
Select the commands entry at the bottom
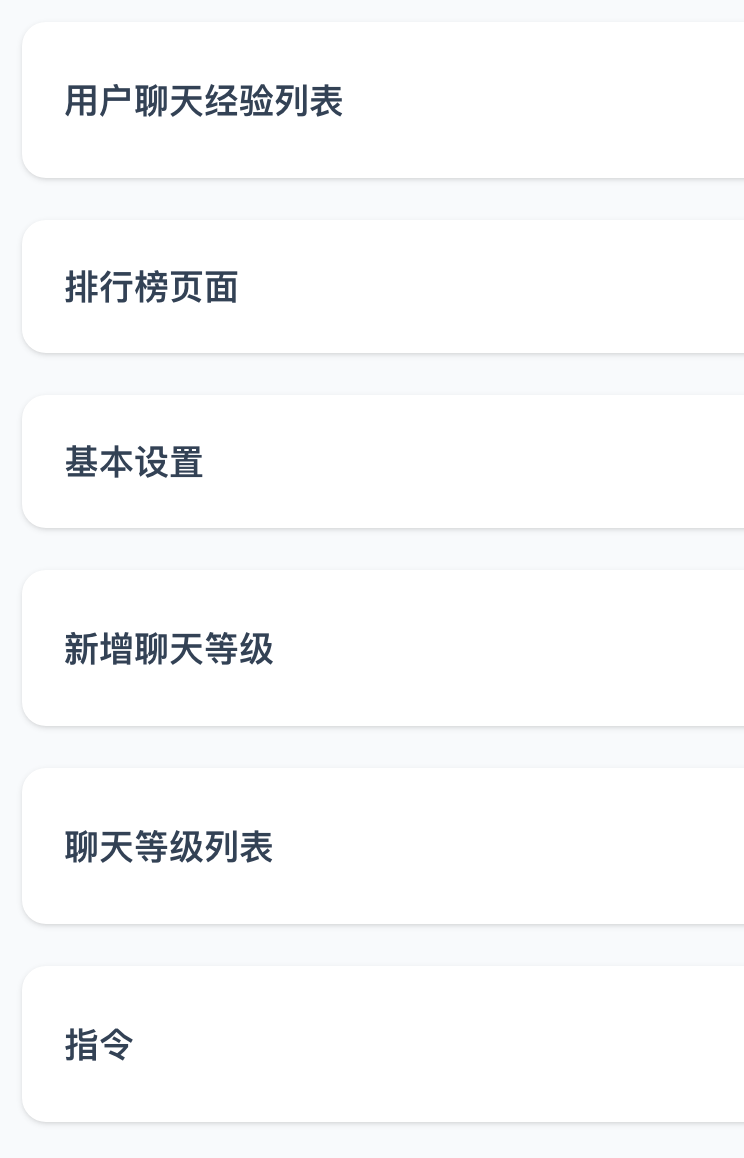[99, 1045]
